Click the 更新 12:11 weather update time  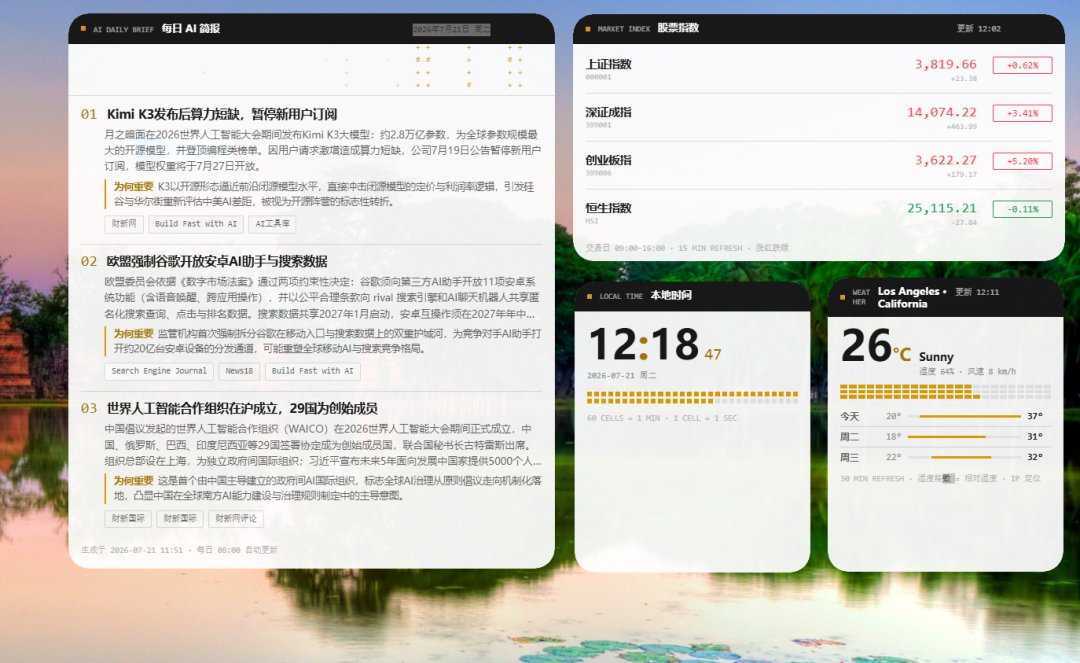(x=977, y=292)
